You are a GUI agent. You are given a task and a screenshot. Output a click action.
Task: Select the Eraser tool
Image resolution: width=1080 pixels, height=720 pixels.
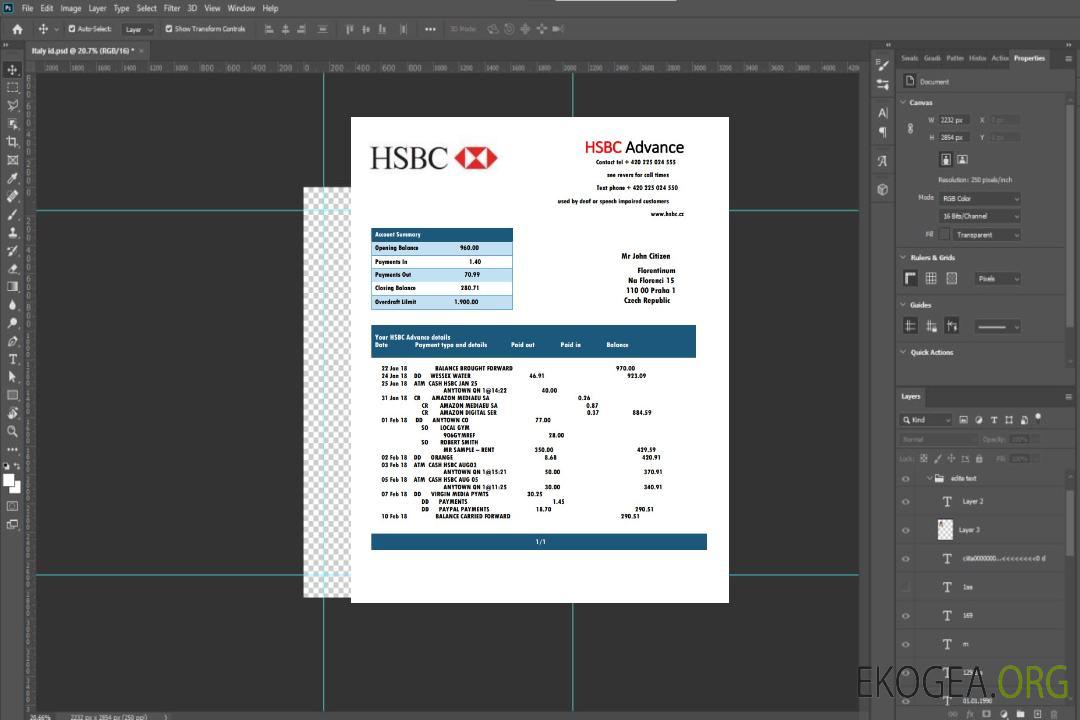[12, 269]
